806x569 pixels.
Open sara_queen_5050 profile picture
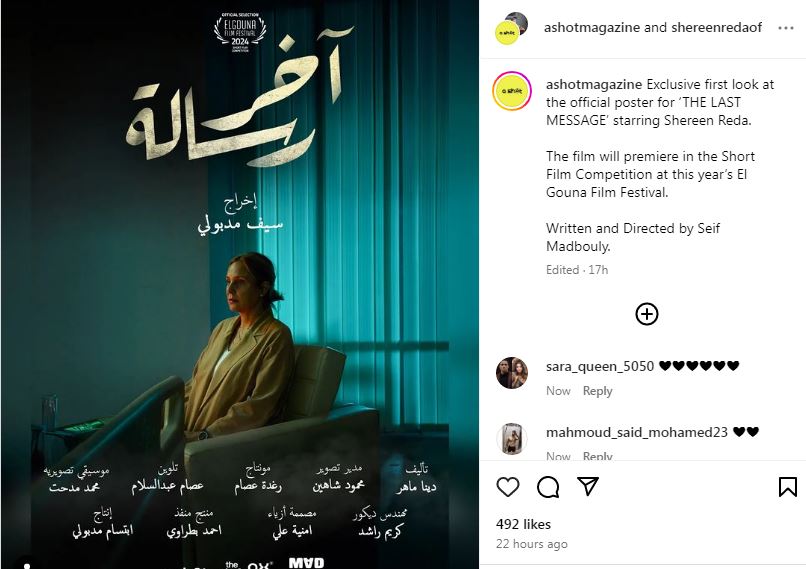(512, 373)
